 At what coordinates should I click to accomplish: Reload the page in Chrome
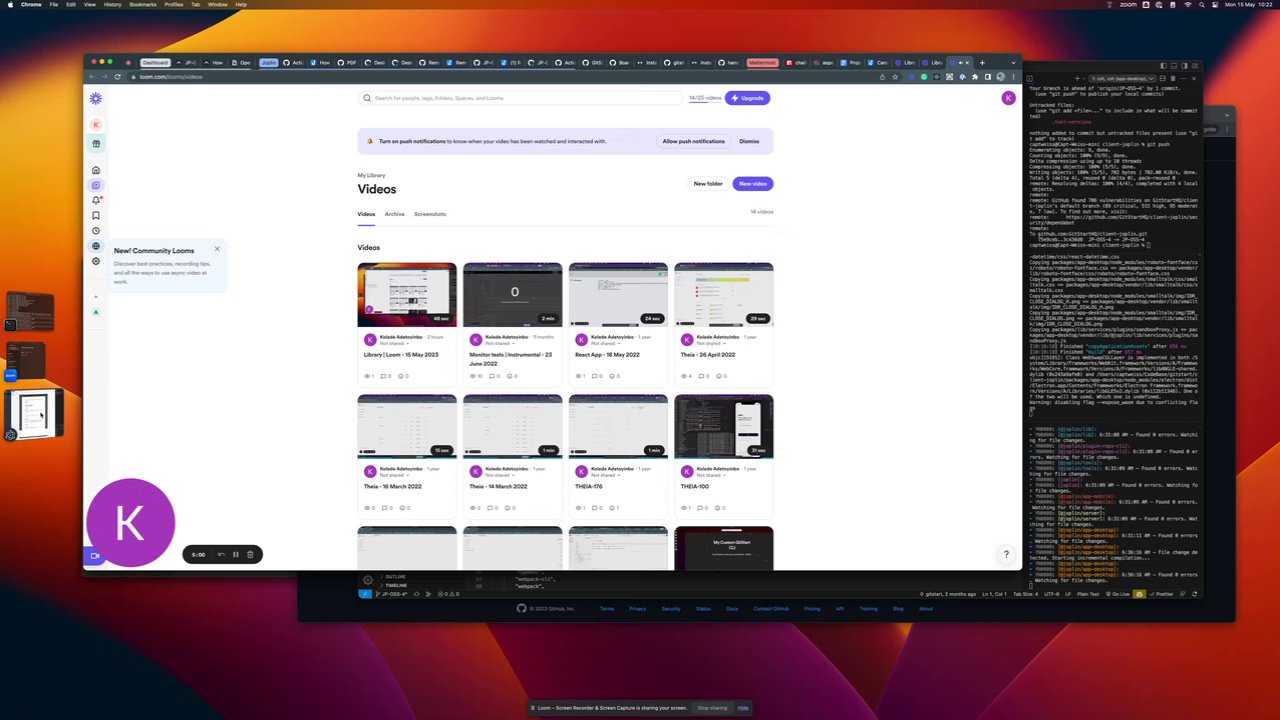click(118, 77)
